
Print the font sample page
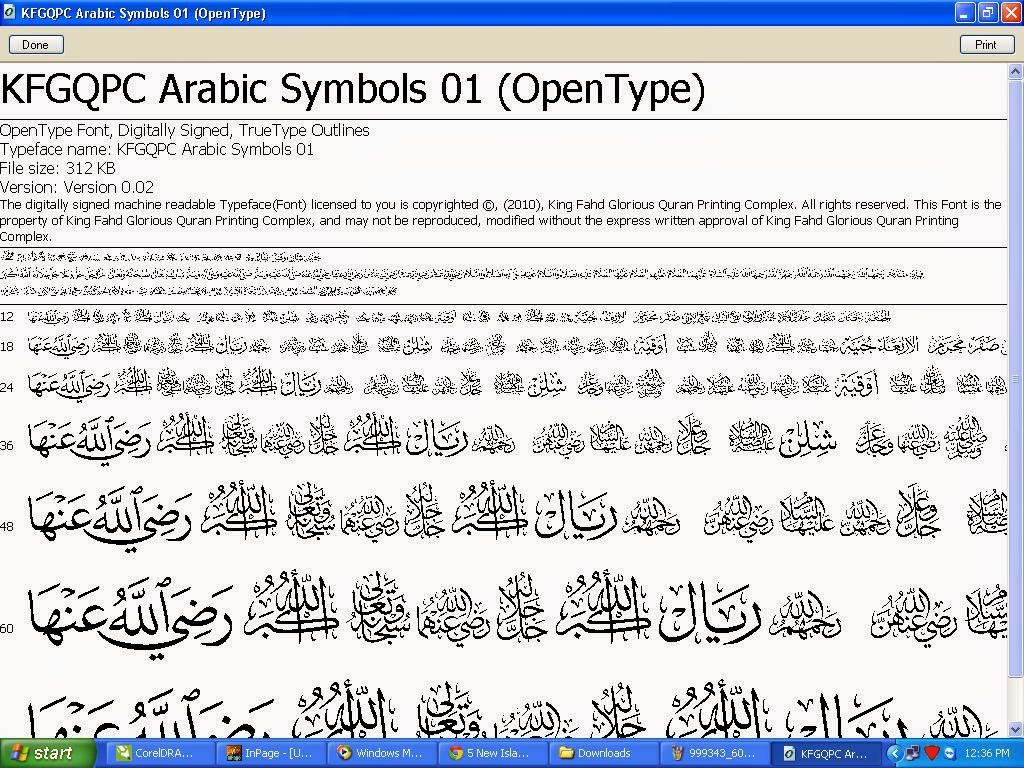click(x=986, y=44)
